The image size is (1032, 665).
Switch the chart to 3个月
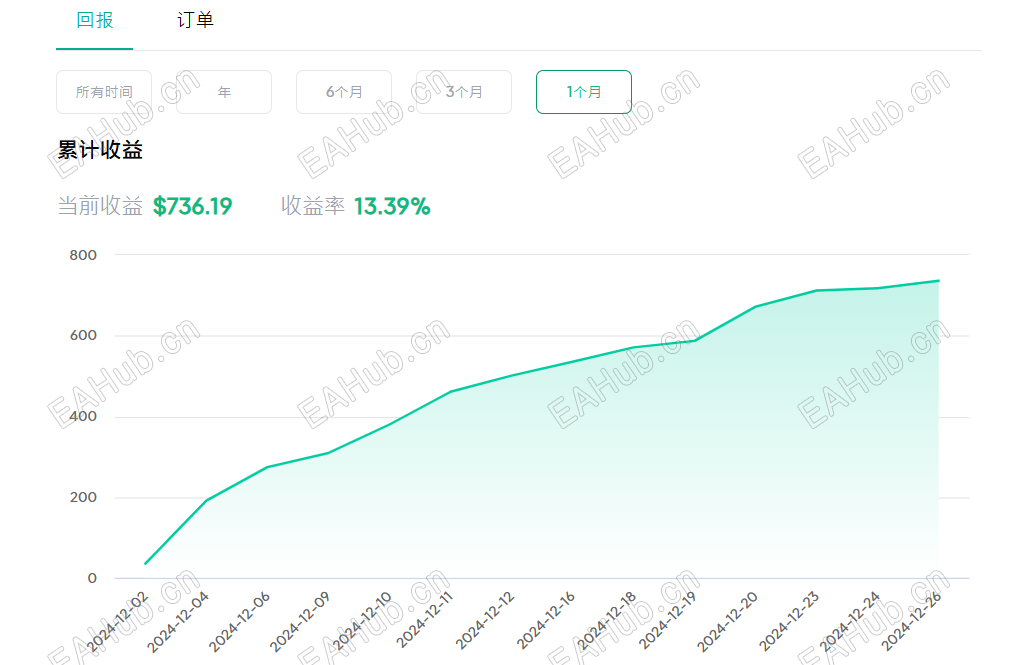[464, 92]
